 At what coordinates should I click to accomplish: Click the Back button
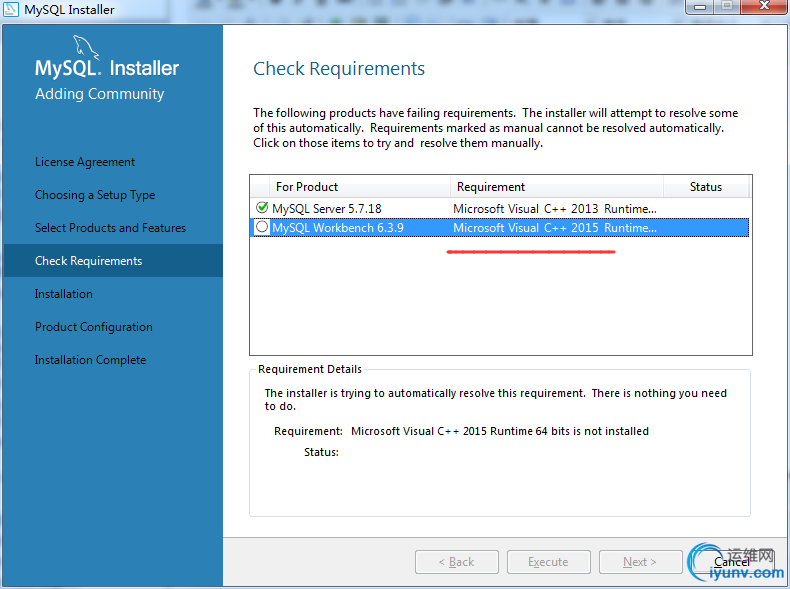[x=457, y=562]
